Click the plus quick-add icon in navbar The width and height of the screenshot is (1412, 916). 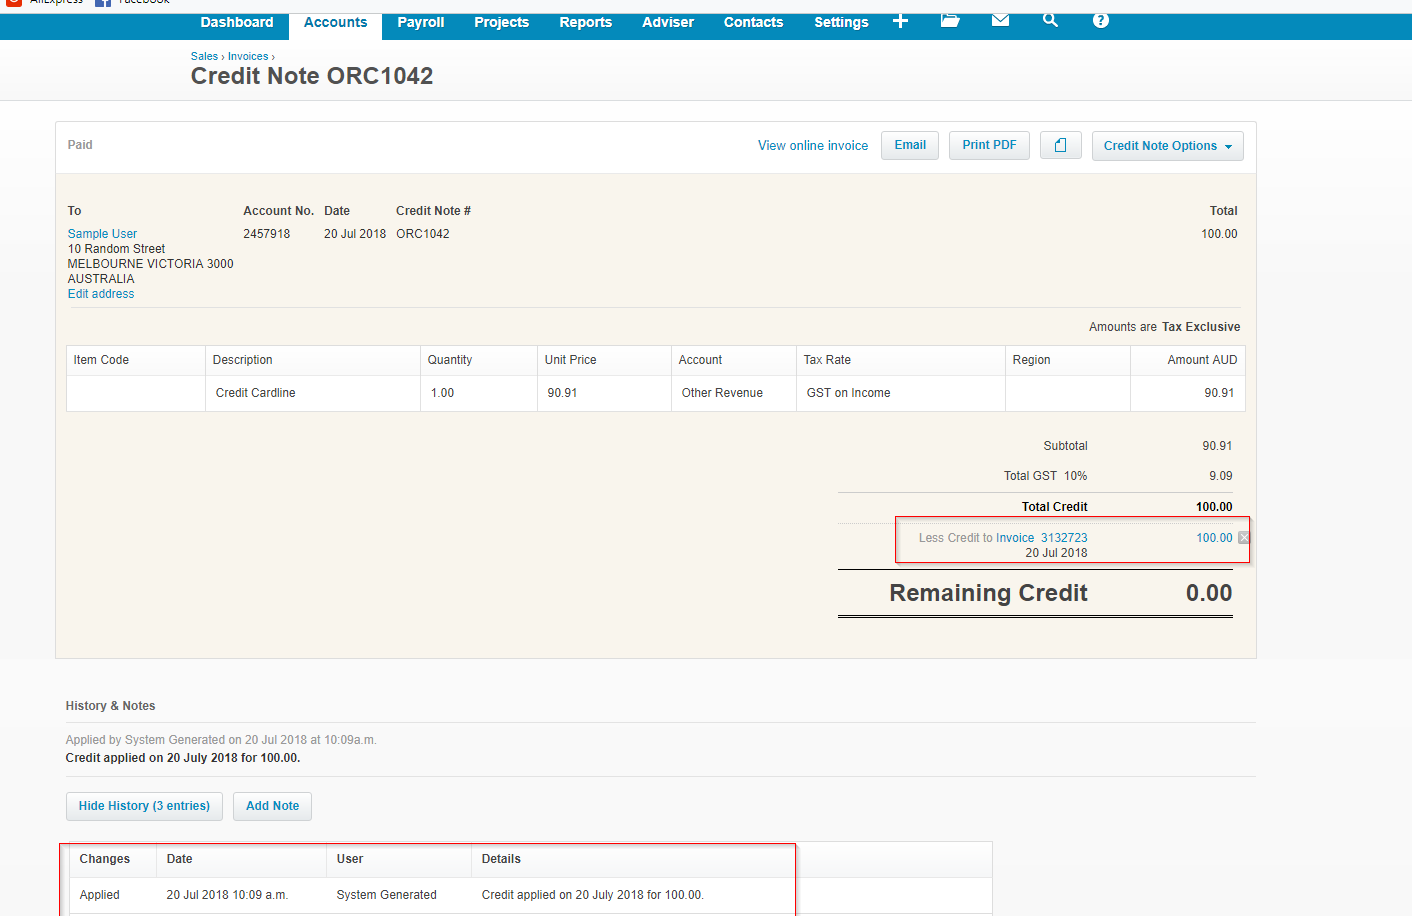tap(900, 21)
